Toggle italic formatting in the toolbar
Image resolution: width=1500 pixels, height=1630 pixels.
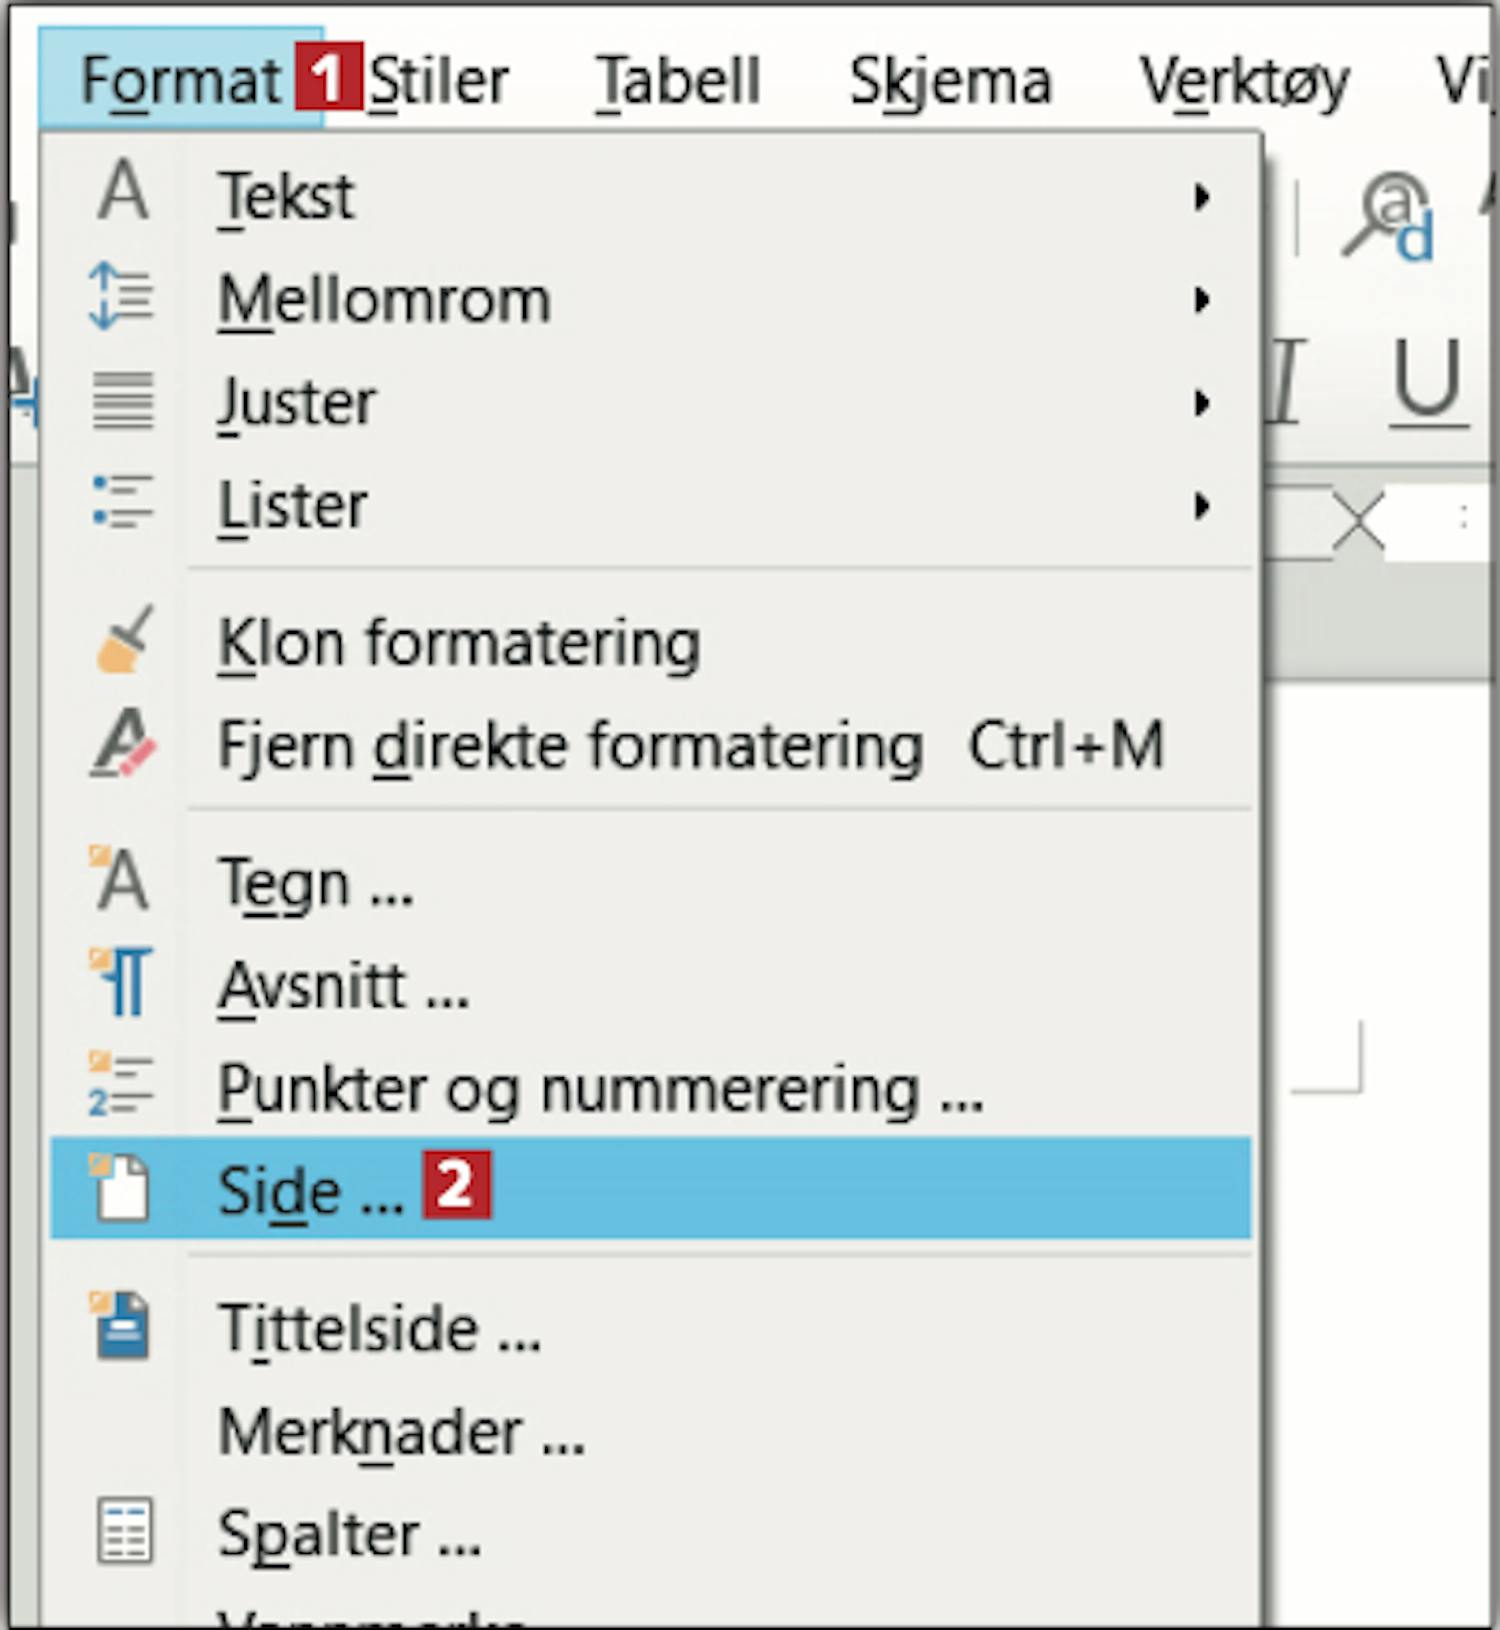point(1287,382)
